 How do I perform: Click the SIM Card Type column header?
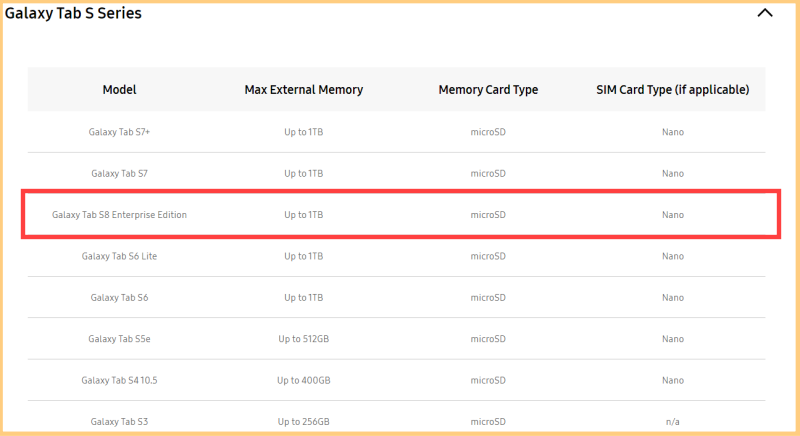click(672, 90)
